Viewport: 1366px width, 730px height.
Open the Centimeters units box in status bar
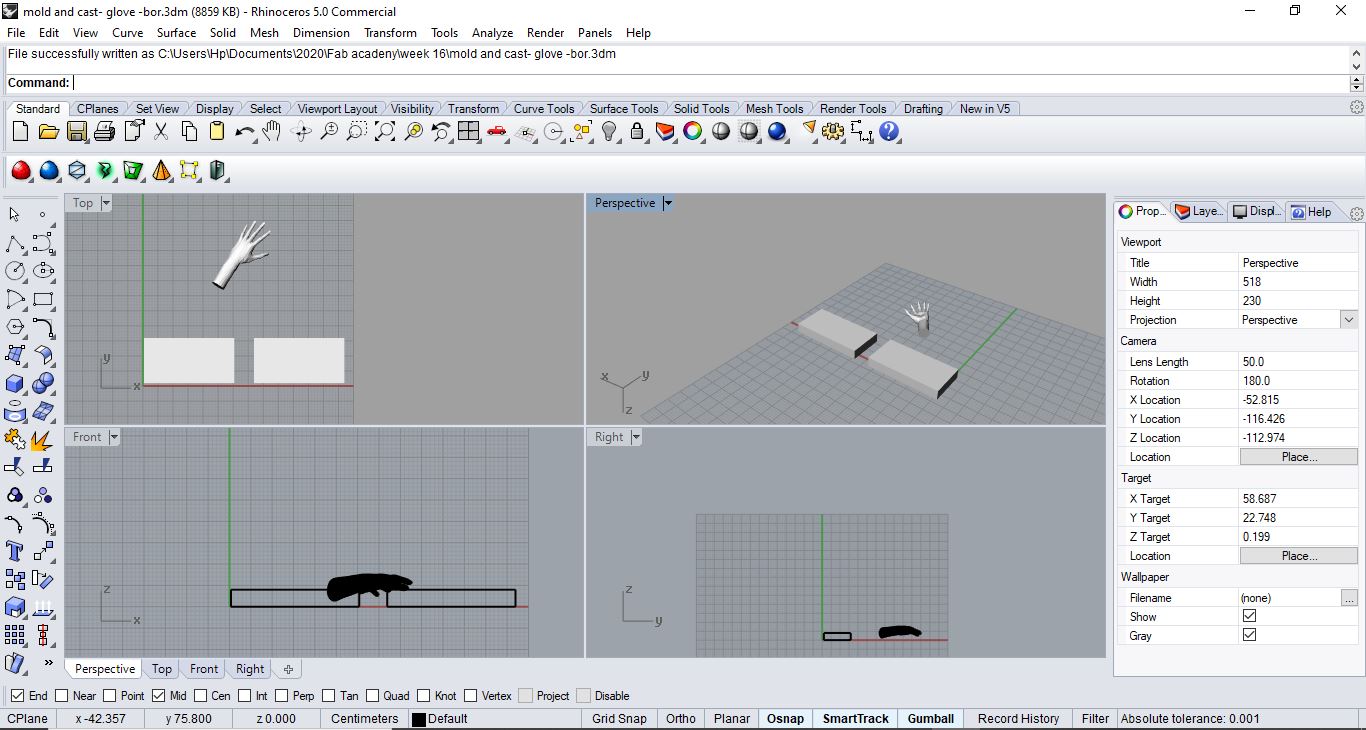(x=364, y=719)
